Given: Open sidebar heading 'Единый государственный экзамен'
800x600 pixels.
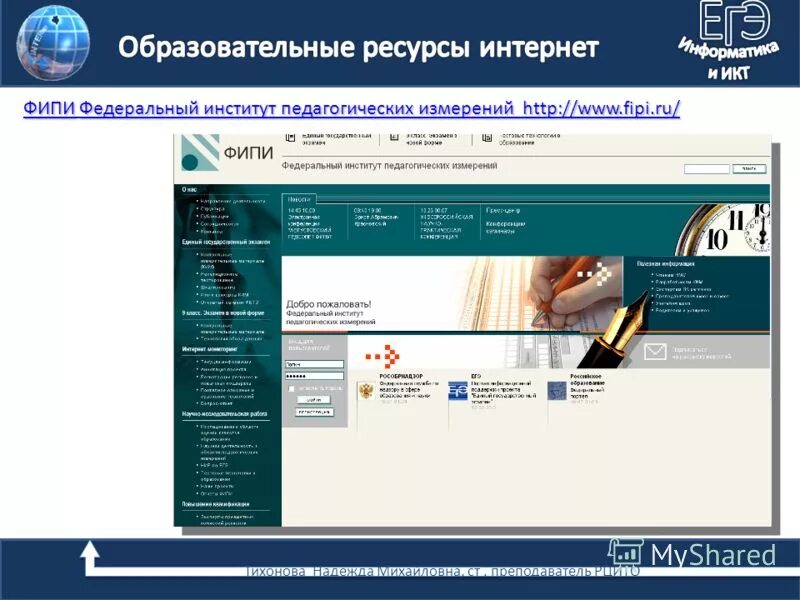Looking at the screenshot, I should (226, 242).
